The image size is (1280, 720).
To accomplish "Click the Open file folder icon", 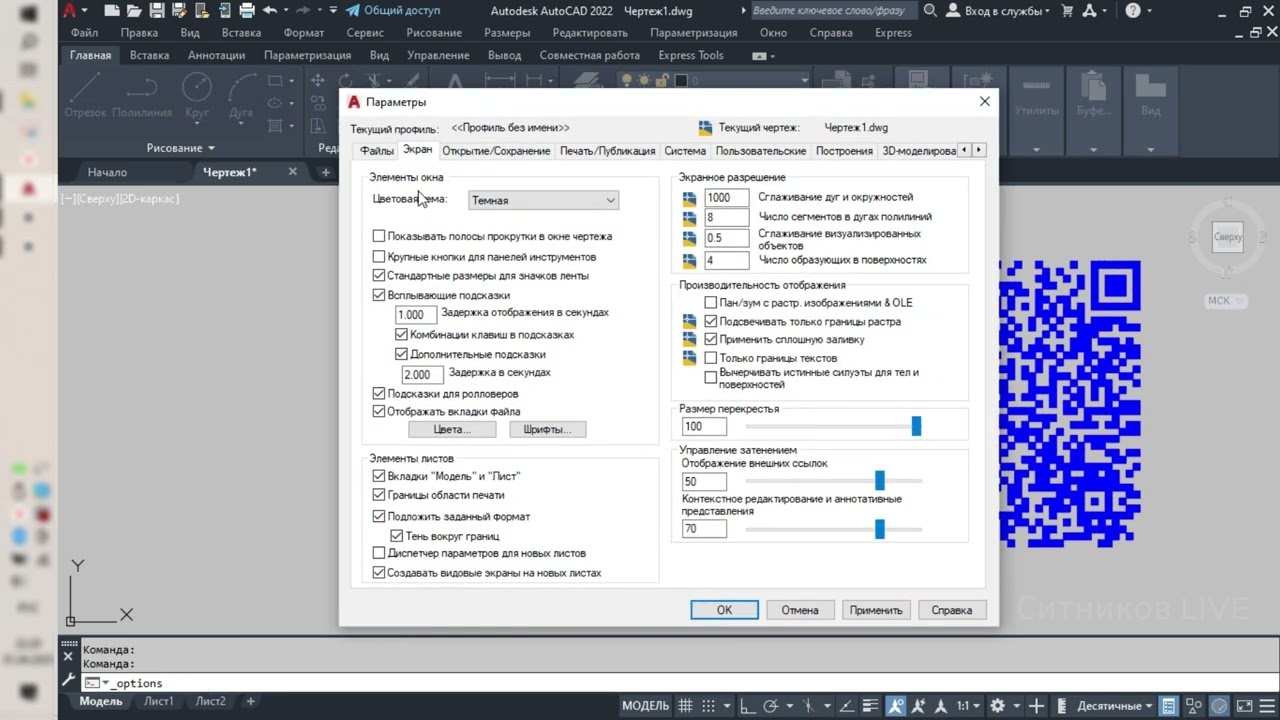I will (135, 11).
